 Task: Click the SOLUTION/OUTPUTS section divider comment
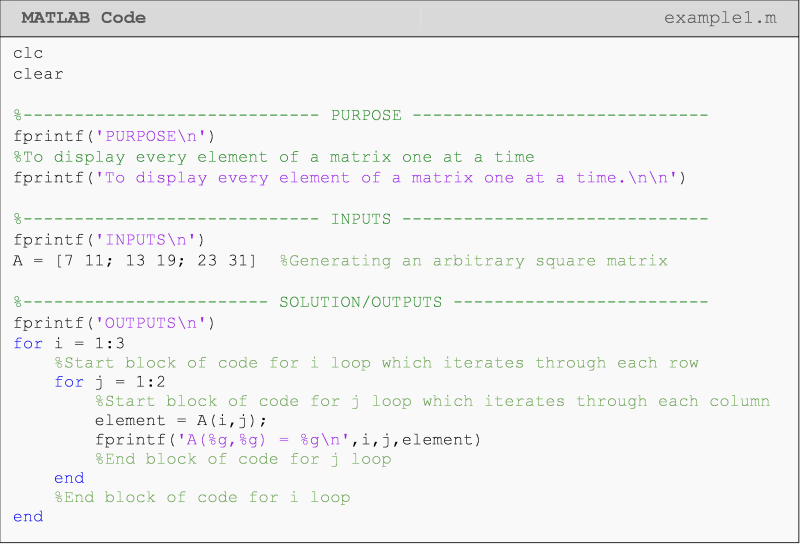click(361, 302)
